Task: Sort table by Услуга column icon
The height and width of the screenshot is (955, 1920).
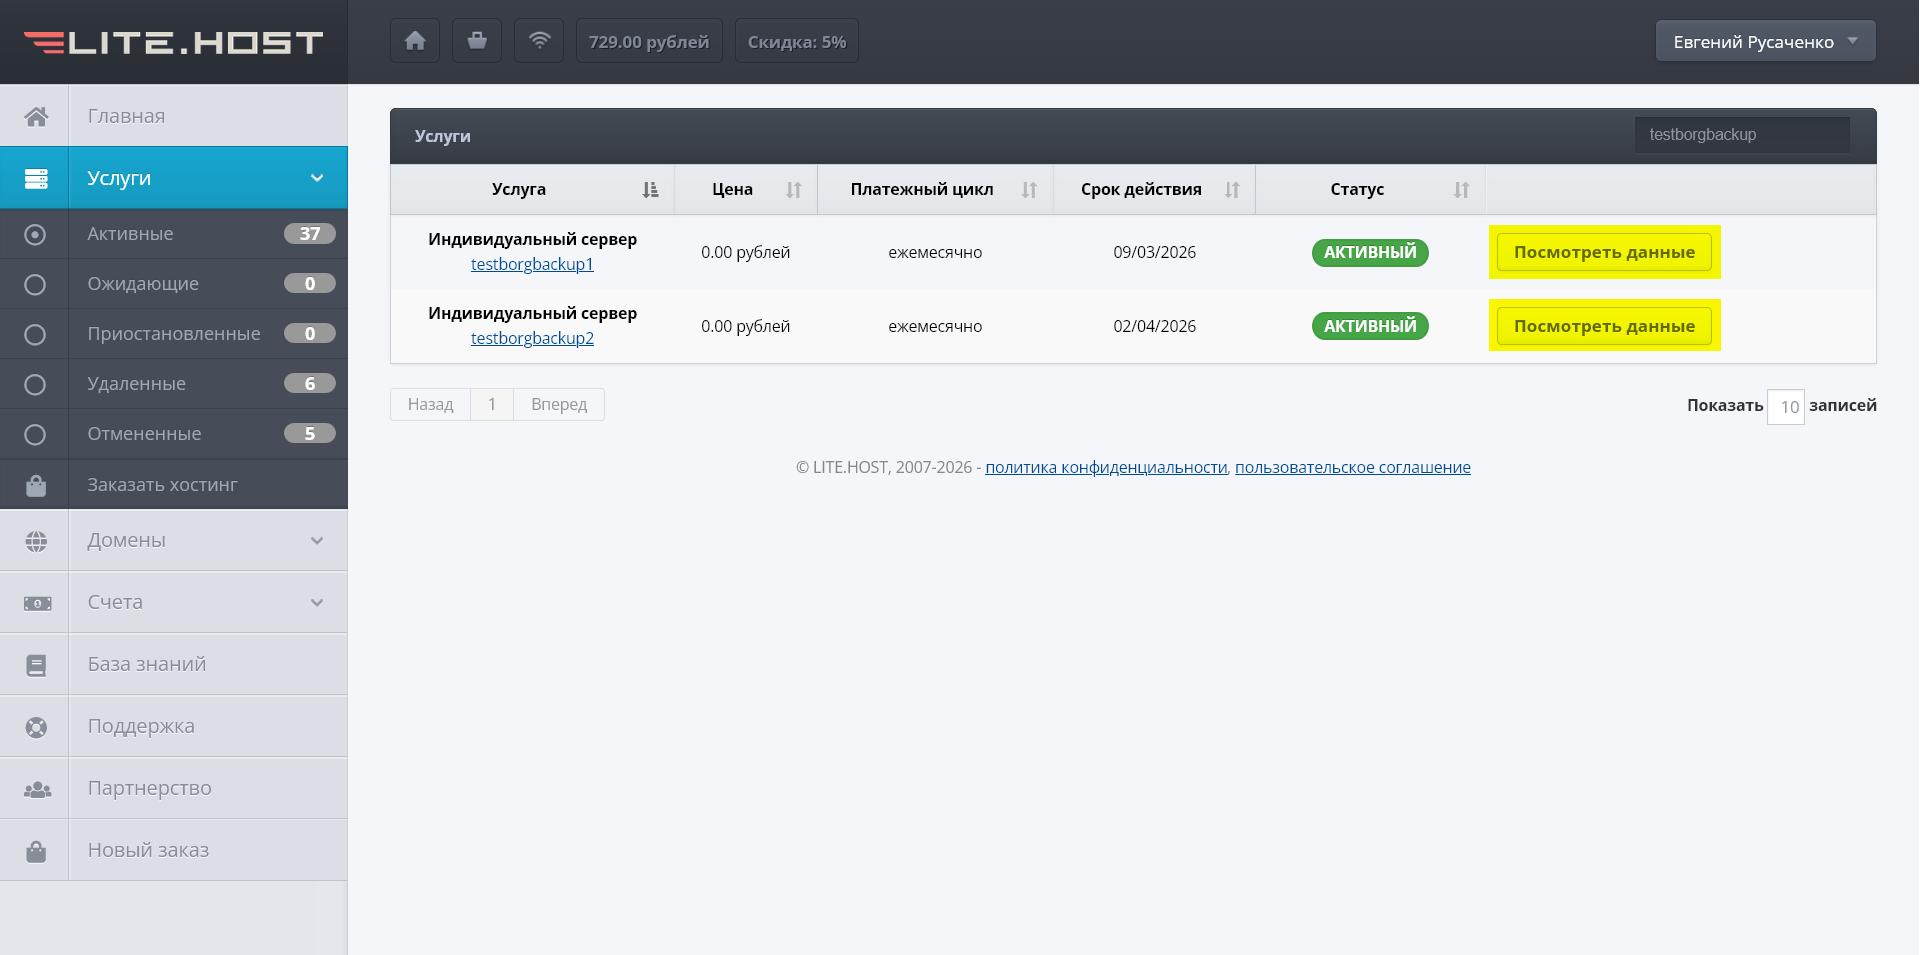Action: coord(650,190)
